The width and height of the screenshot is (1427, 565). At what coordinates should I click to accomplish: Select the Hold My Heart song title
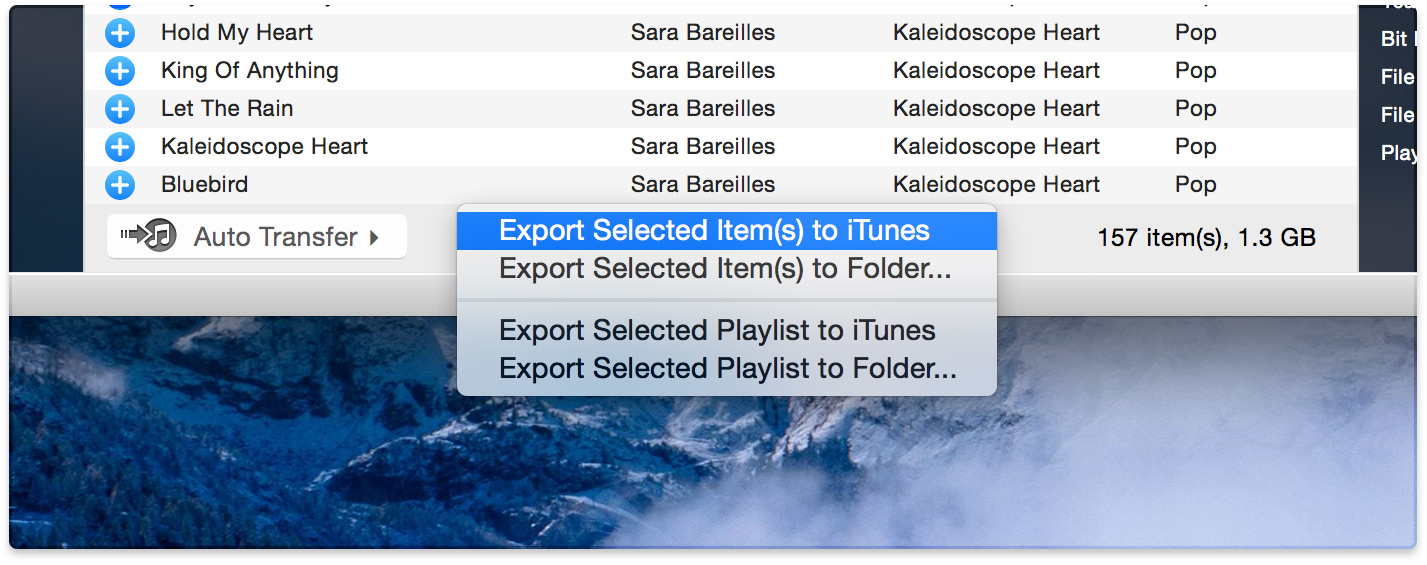click(237, 33)
